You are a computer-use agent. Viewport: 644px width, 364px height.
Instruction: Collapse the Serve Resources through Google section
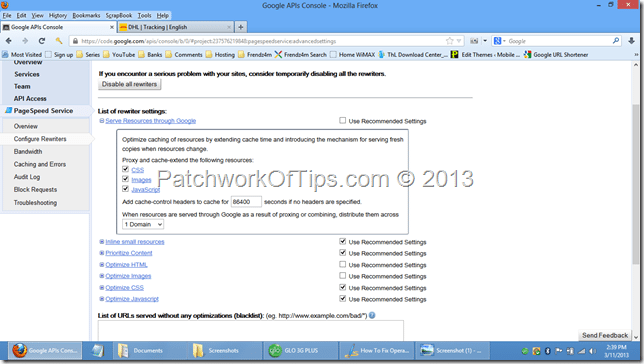point(102,121)
